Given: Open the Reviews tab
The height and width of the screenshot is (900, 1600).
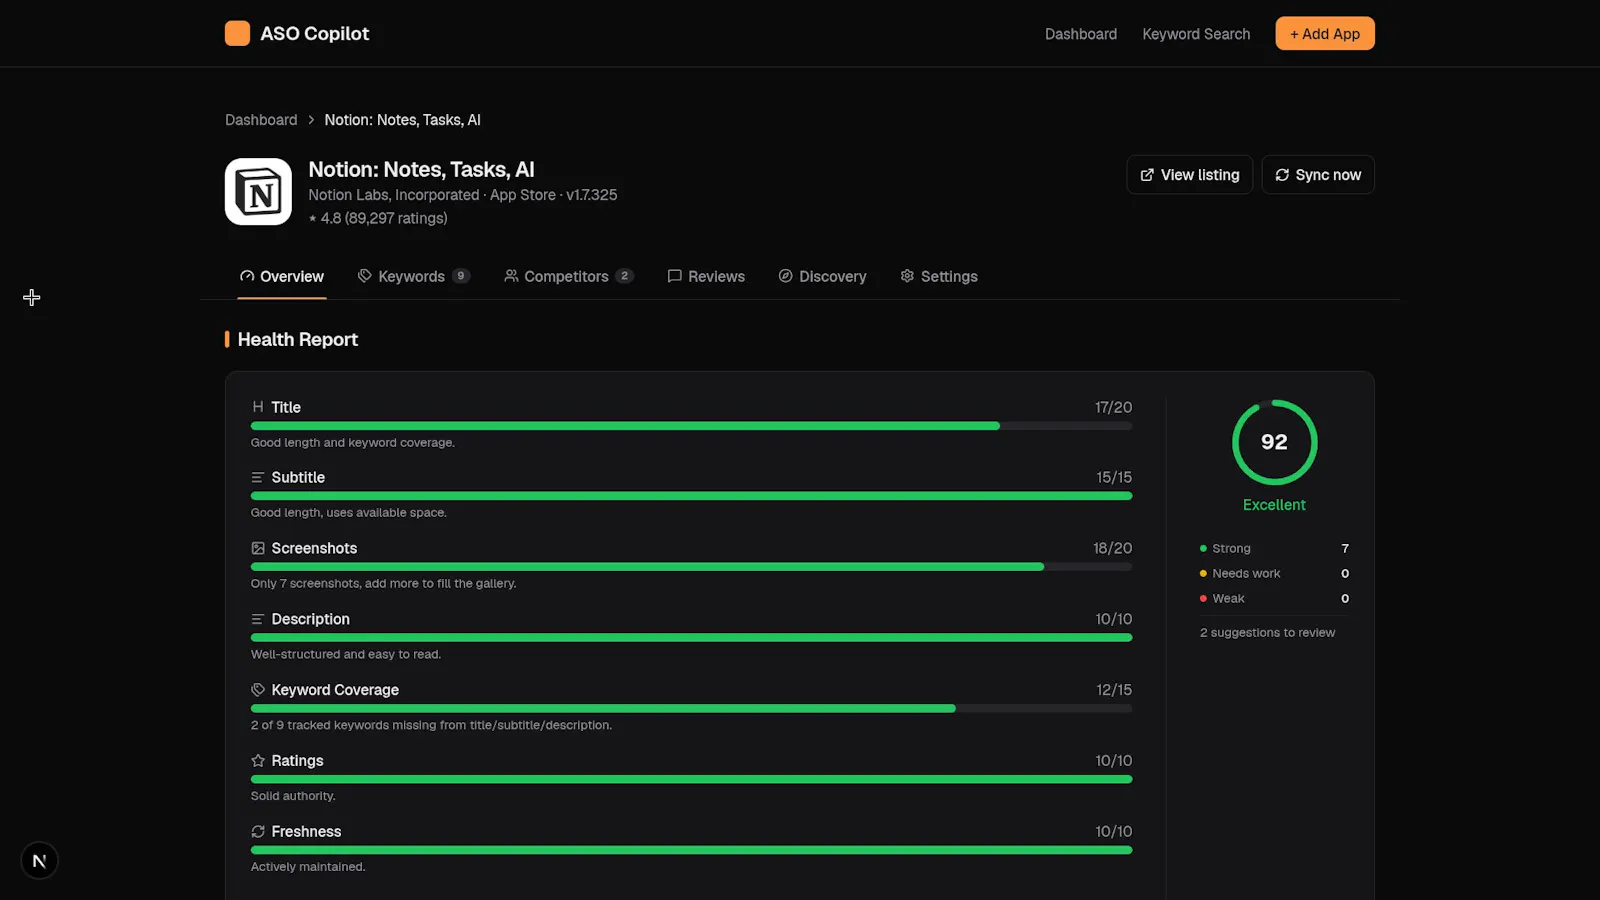Looking at the screenshot, I should click(x=706, y=276).
